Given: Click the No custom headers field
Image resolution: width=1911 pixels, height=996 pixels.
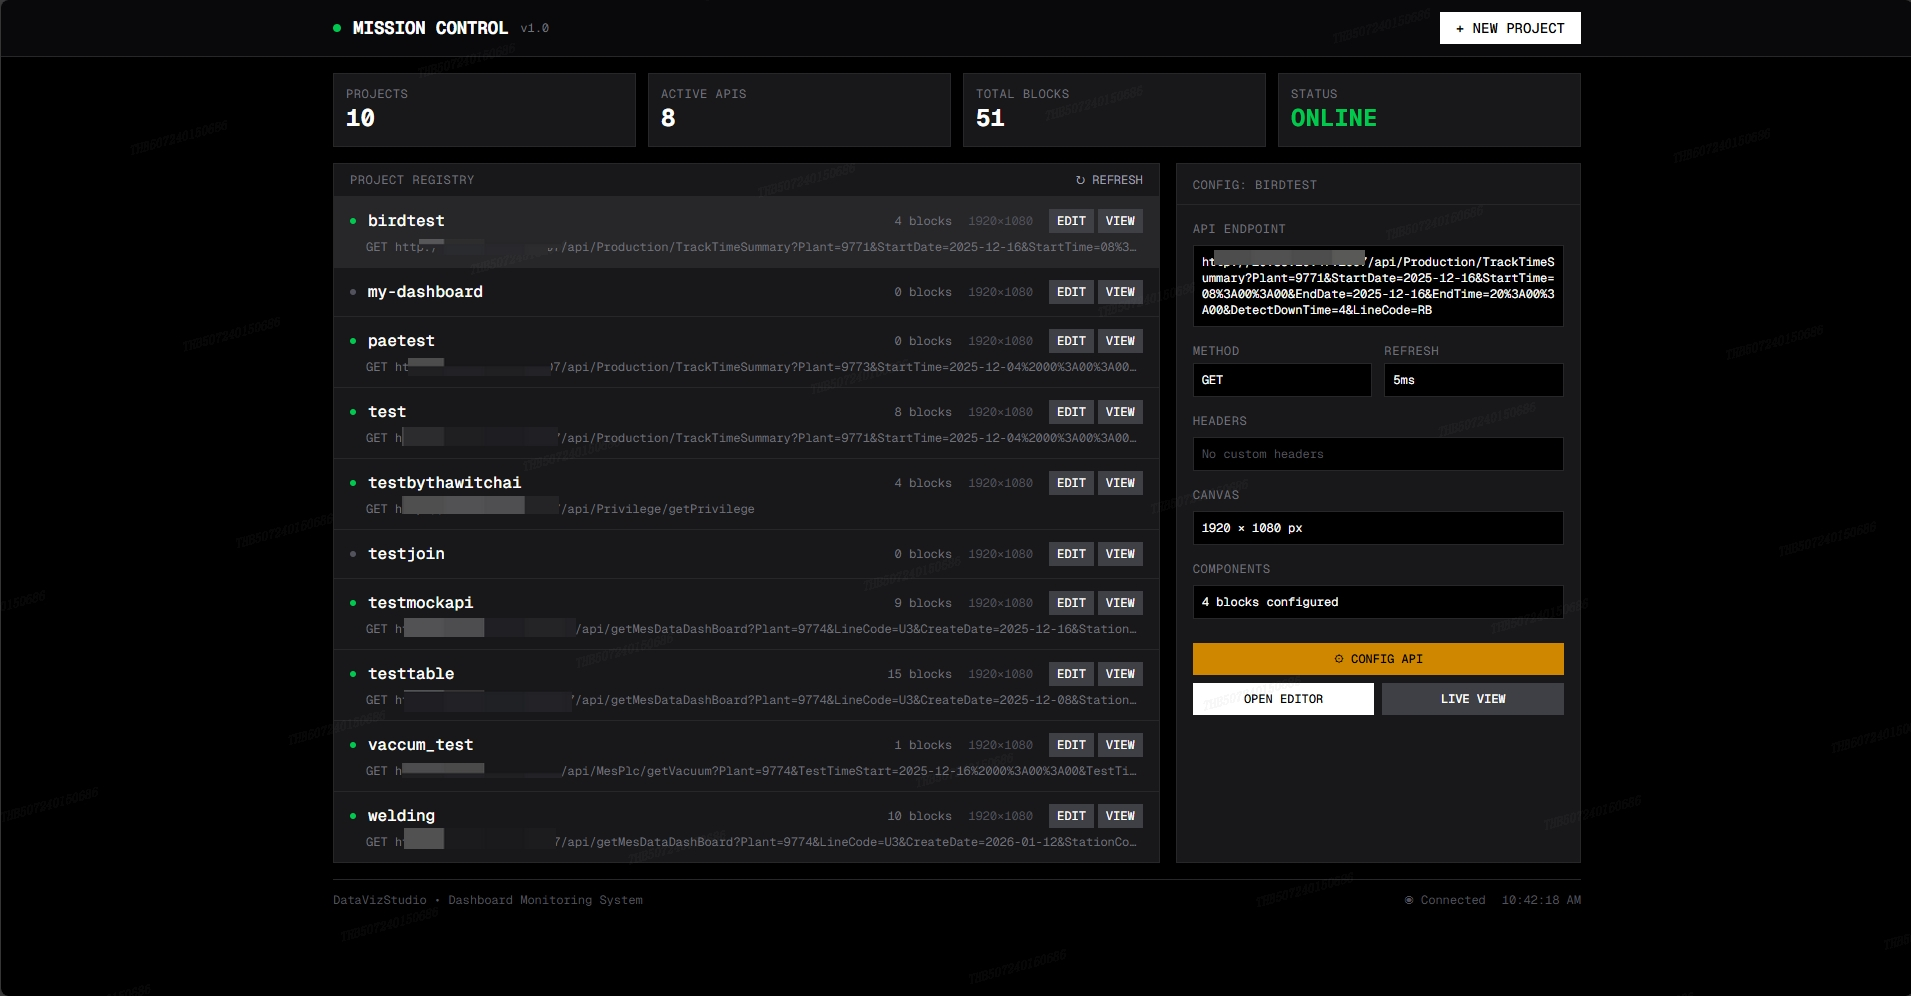Looking at the screenshot, I should pyautogui.click(x=1378, y=454).
